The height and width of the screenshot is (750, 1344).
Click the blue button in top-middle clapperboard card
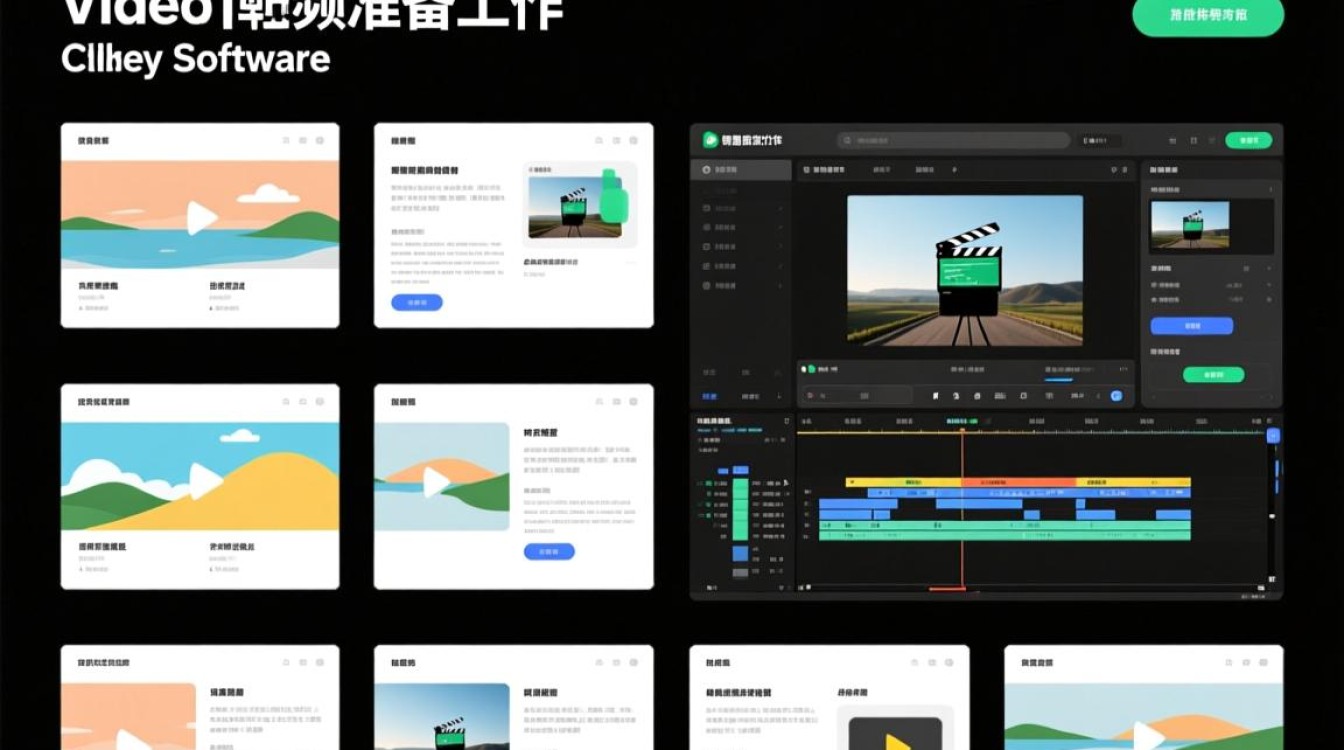pos(416,302)
